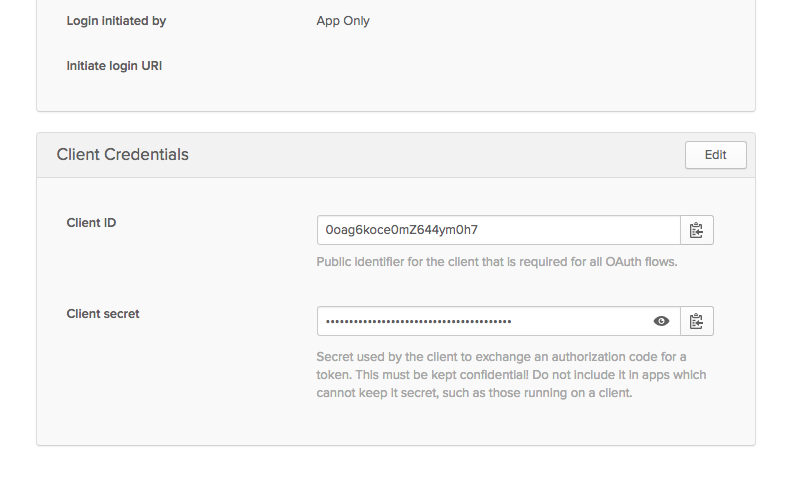Image resolution: width=793 pixels, height=485 pixels.
Task: Click the Client Credentials section heading
Action: [x=123, y=155]
